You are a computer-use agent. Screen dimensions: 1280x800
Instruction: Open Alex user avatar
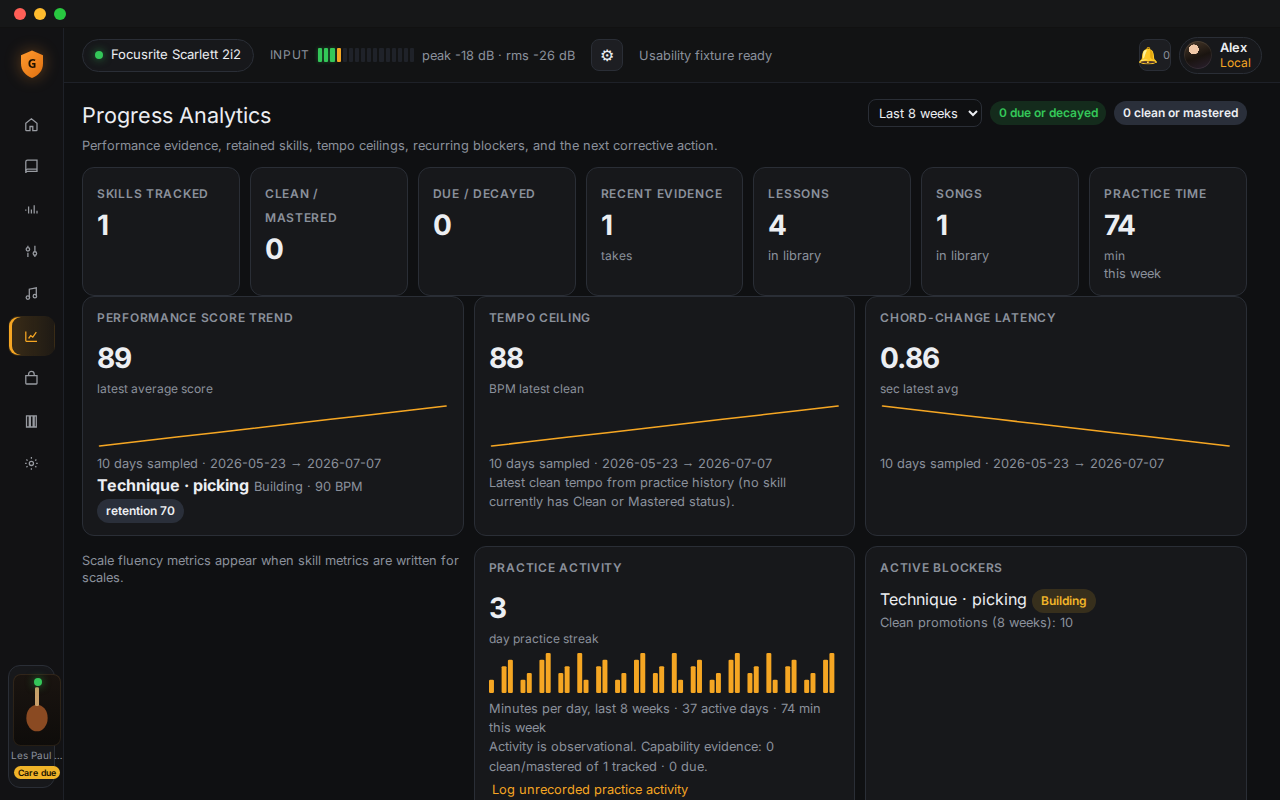pos(1198,55)
